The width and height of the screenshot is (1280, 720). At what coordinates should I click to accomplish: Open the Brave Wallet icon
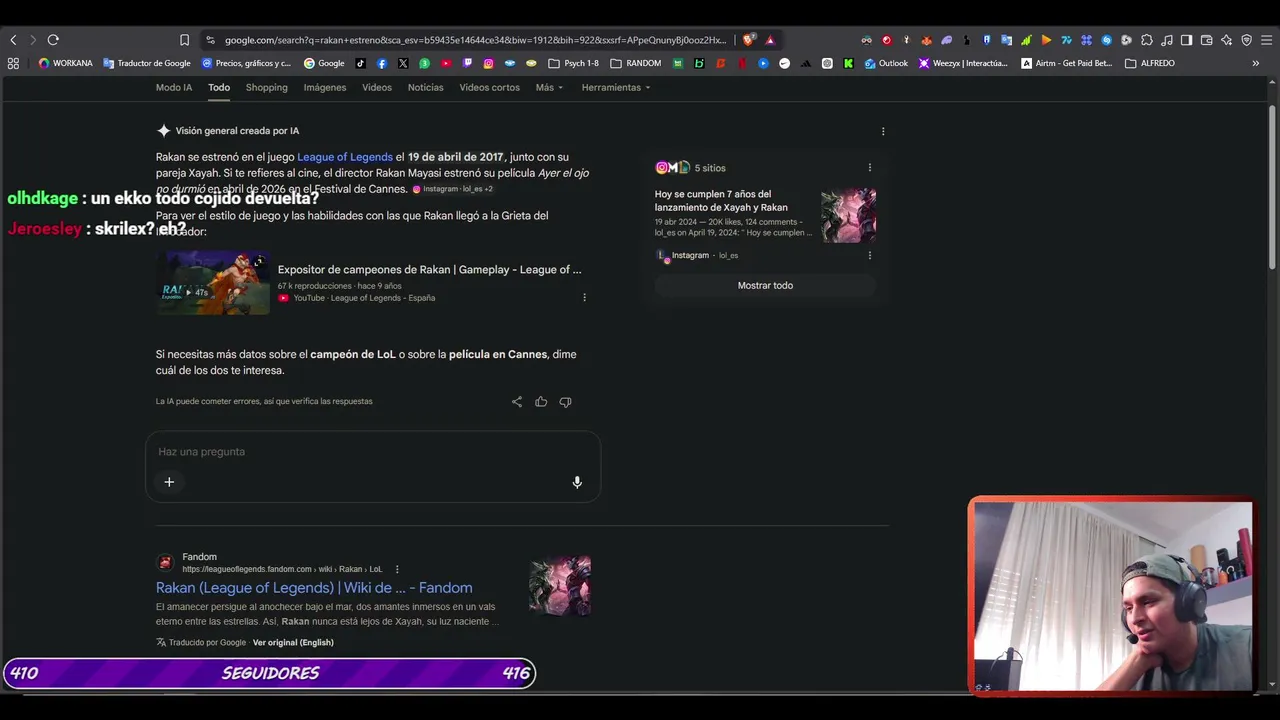(1206, 40)
